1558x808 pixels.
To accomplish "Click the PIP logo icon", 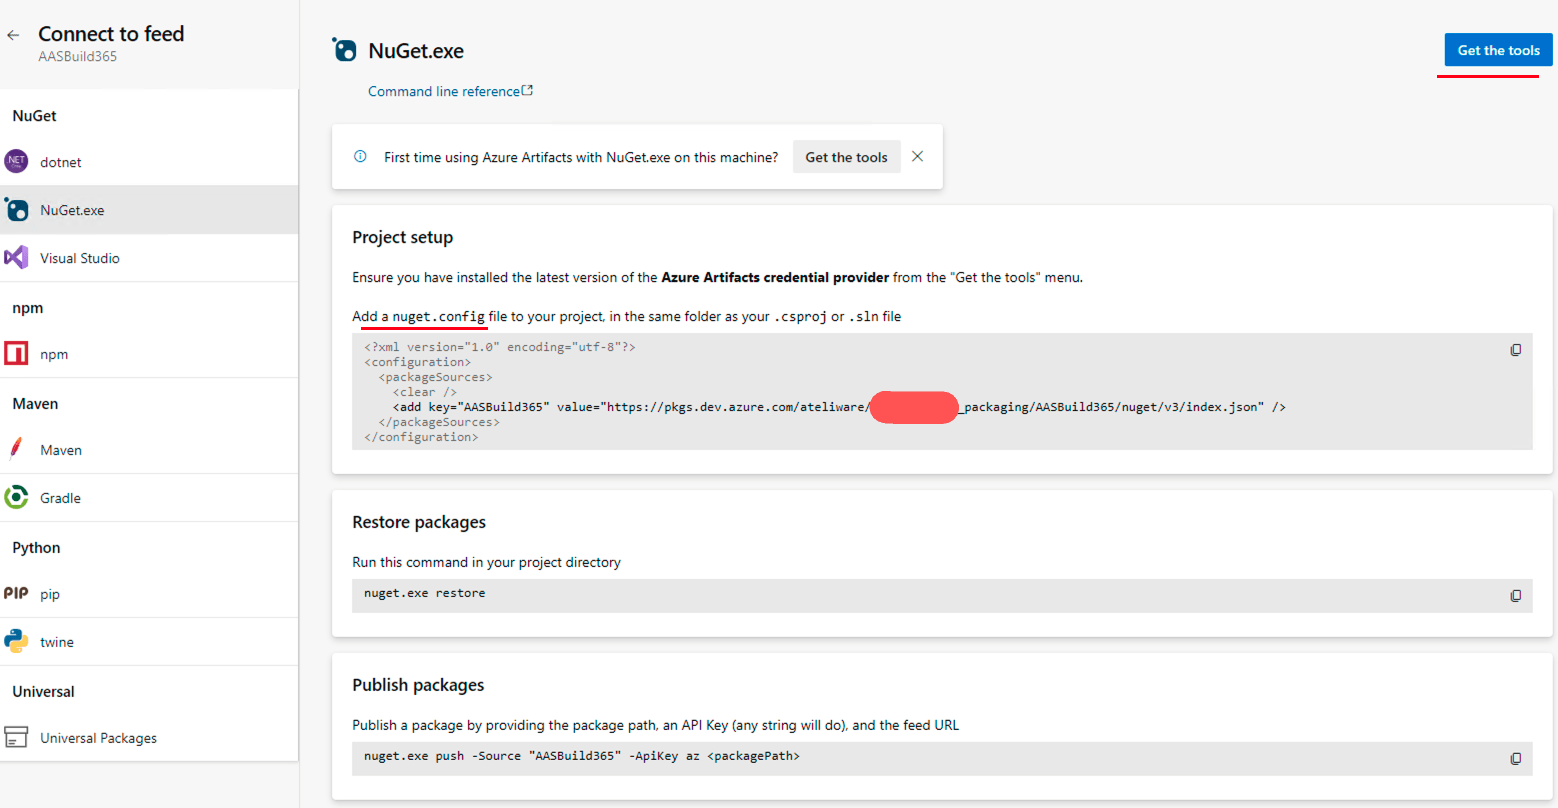I will (x=16, y=593).
